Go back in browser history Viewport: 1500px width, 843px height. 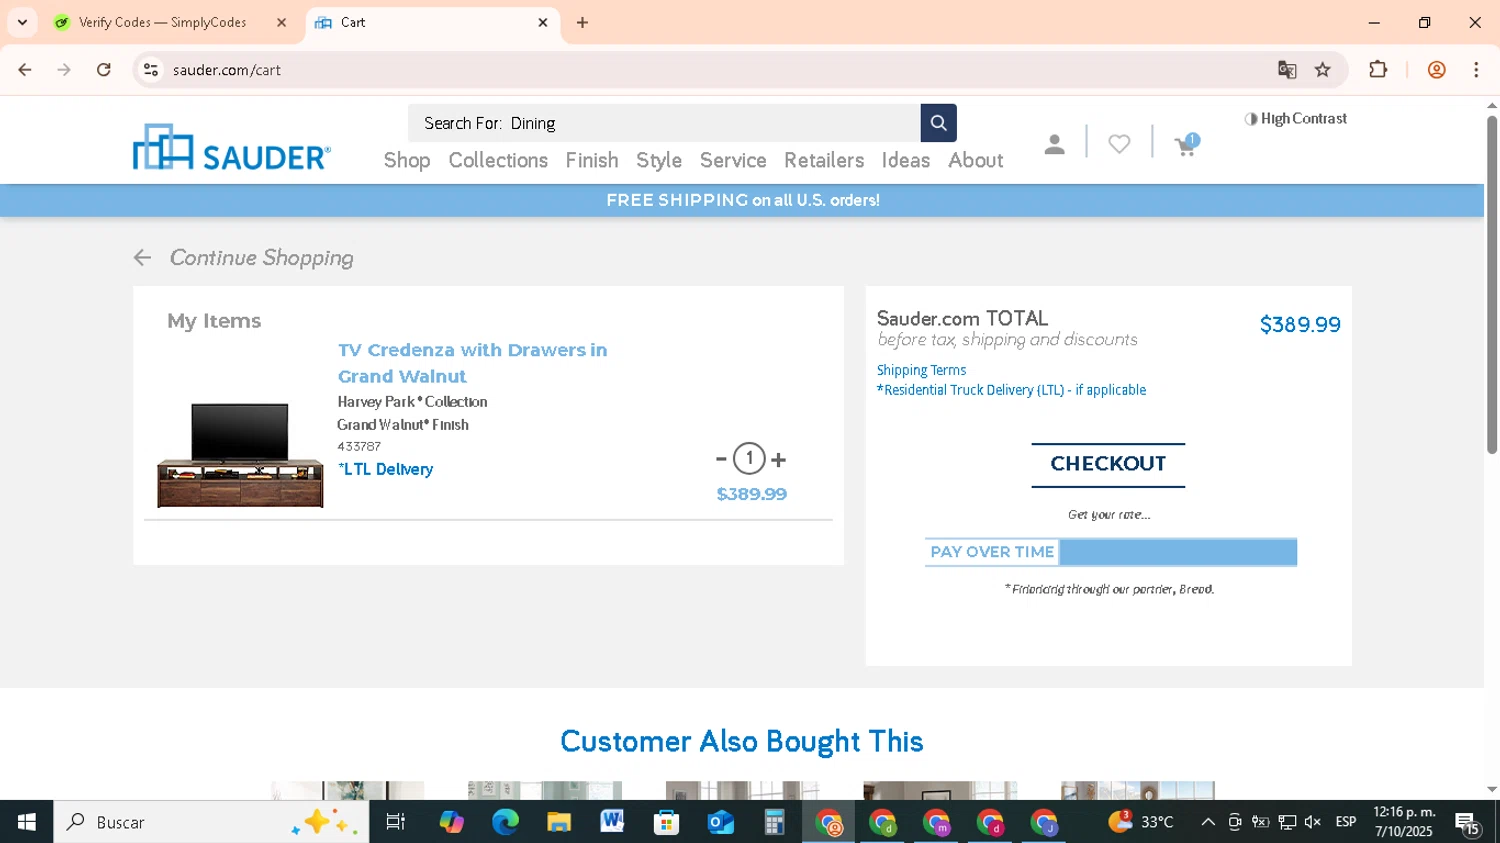click(x=25, y=70)
